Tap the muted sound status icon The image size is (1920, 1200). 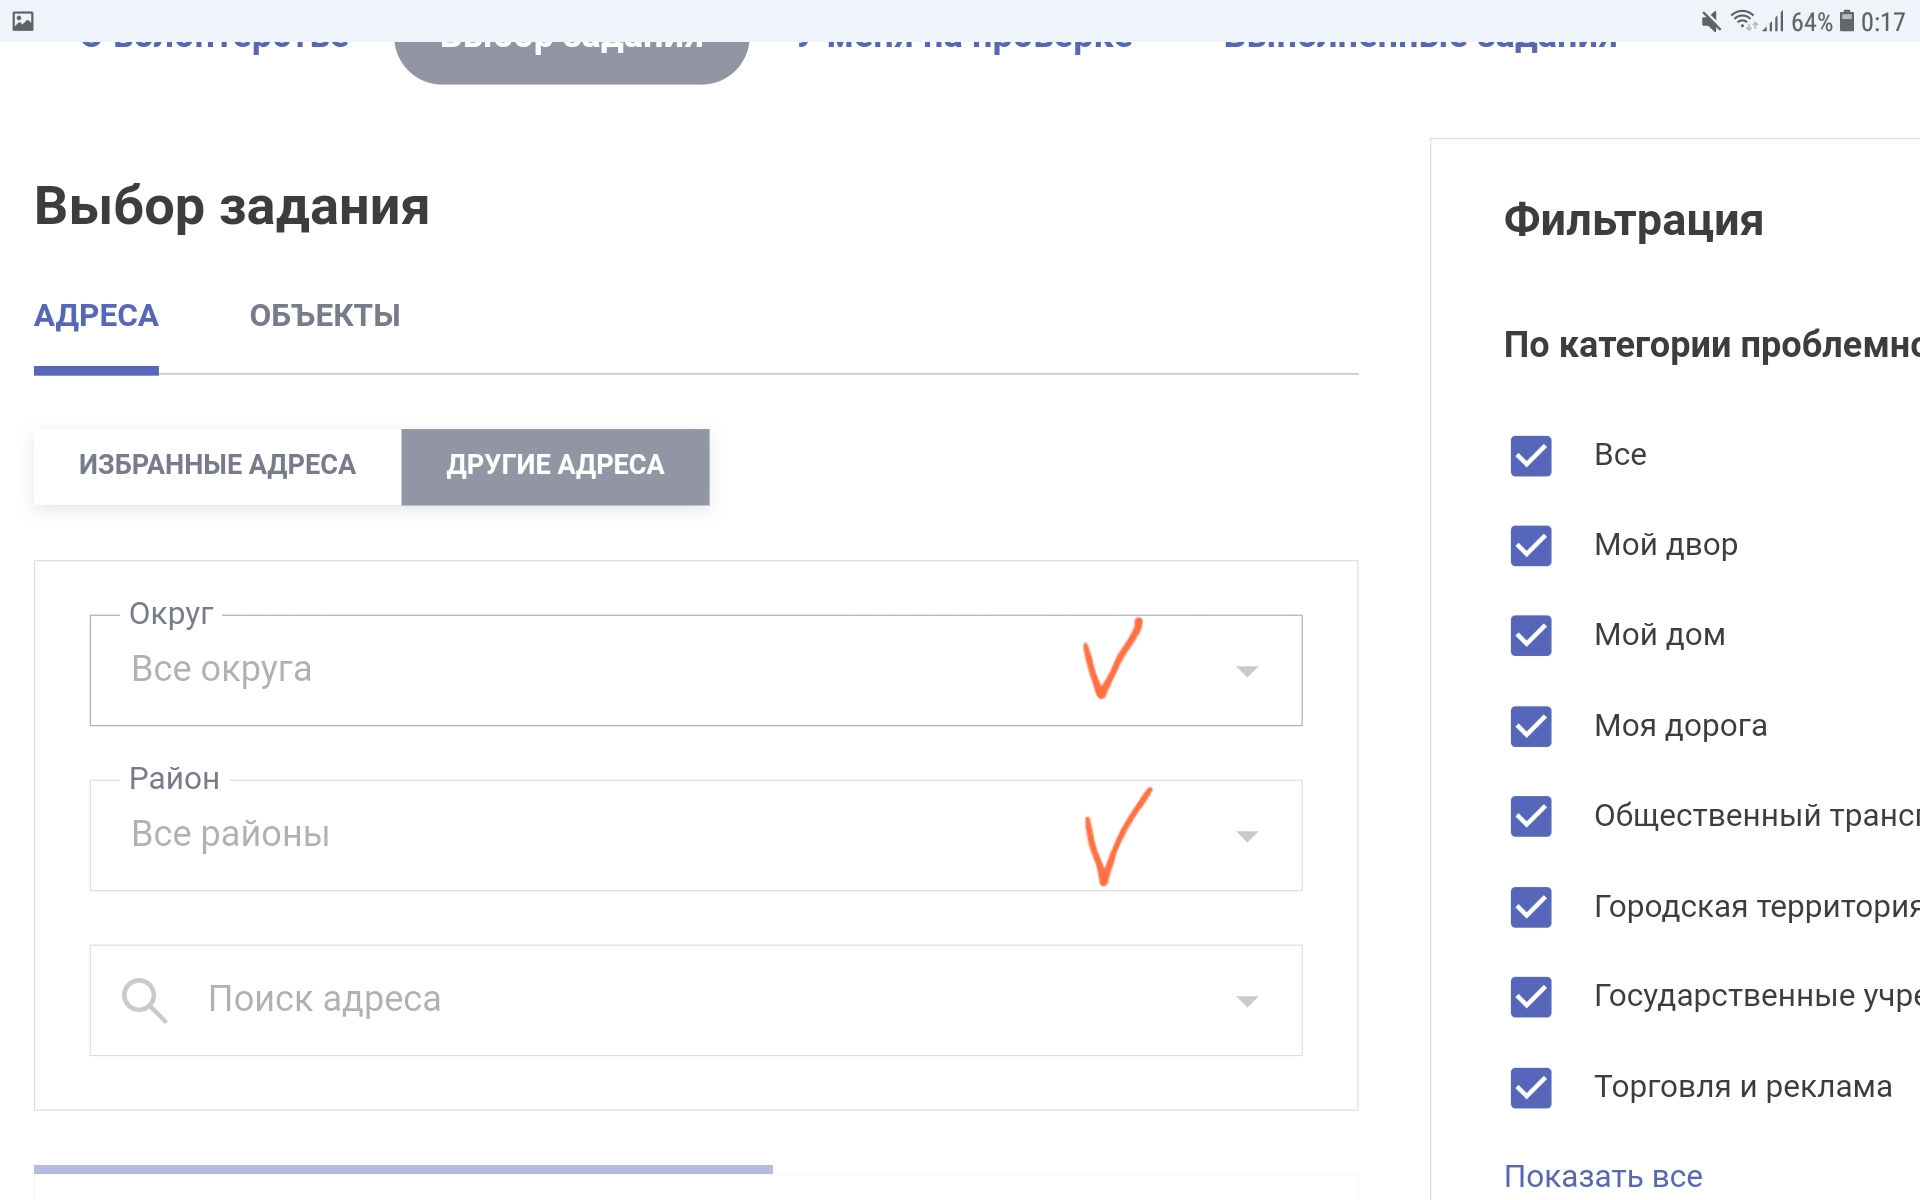(x=1711, y=21)
